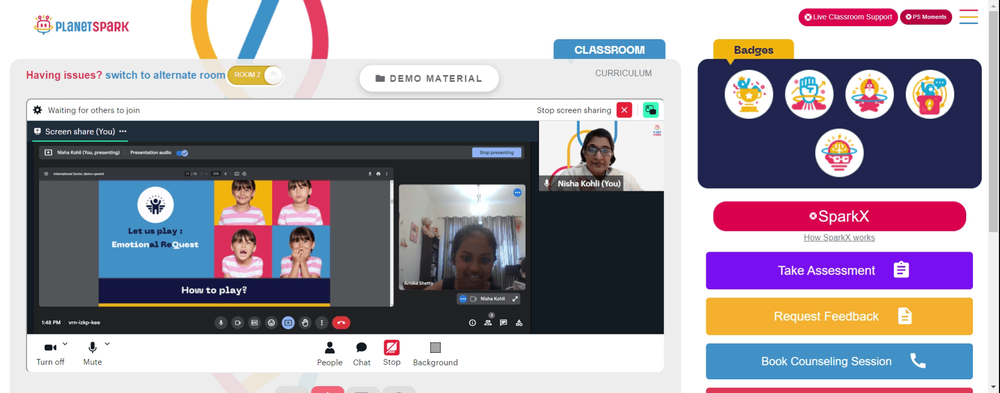Click the wizard gnome badge icon
Viewport: 1000px width, 393px height.
click(869, 94)
